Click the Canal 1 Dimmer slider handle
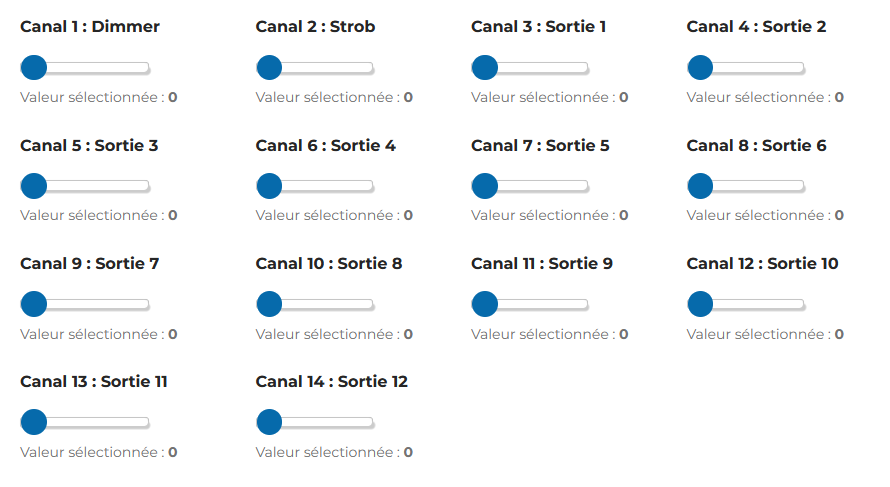Viewport: 890px width, 487px height. (x=34, y=68)
